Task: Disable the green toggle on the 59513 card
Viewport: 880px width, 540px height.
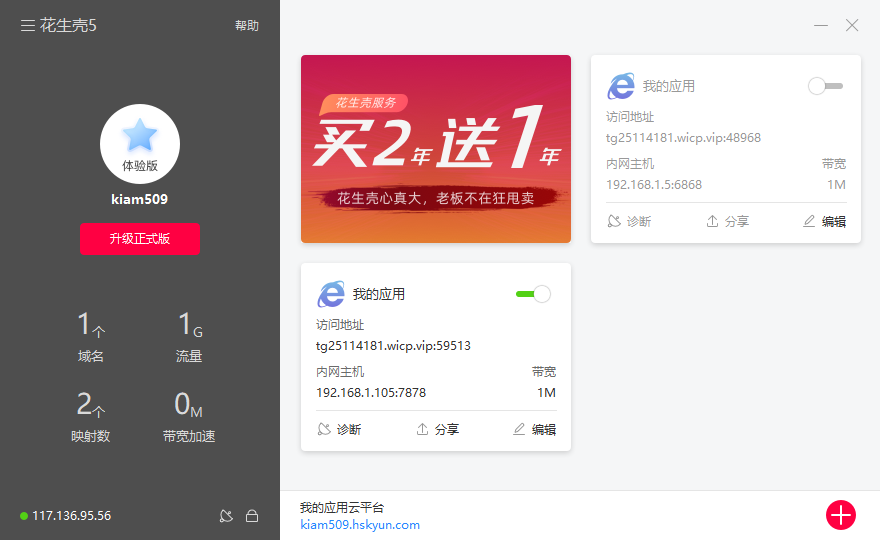Action: 533,294
